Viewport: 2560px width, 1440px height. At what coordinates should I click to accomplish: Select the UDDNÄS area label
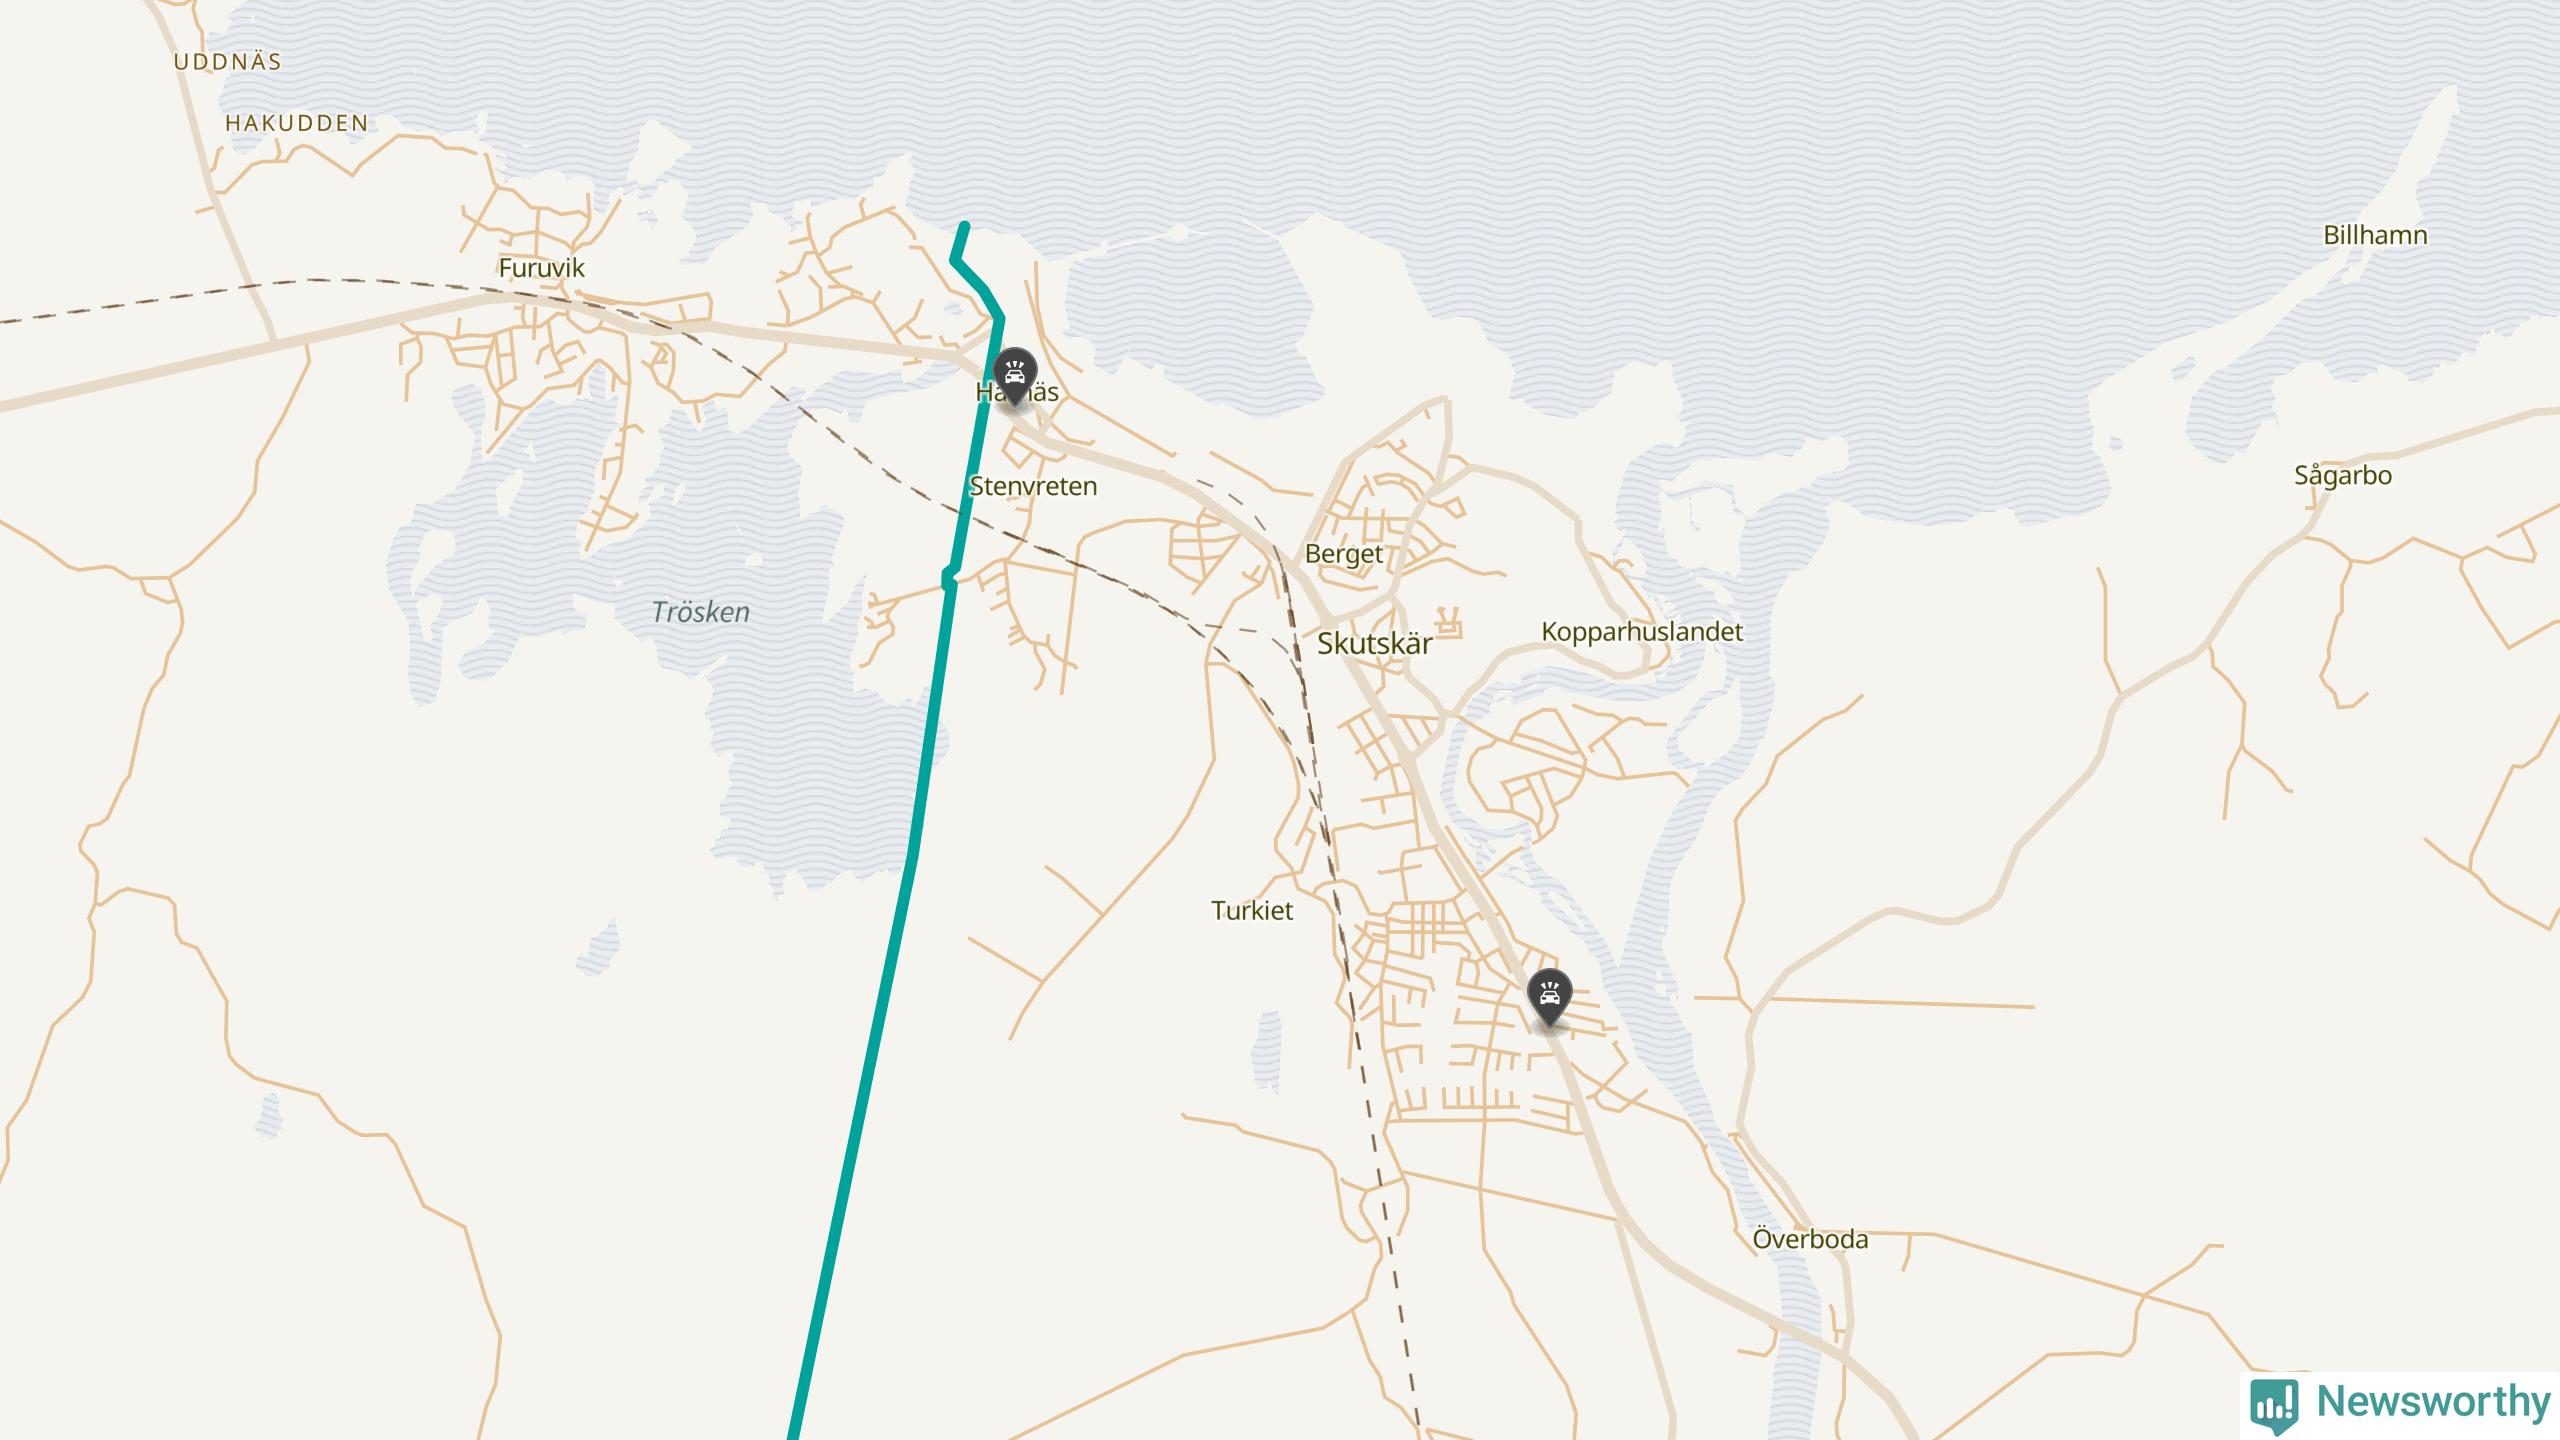click(228, 62)
